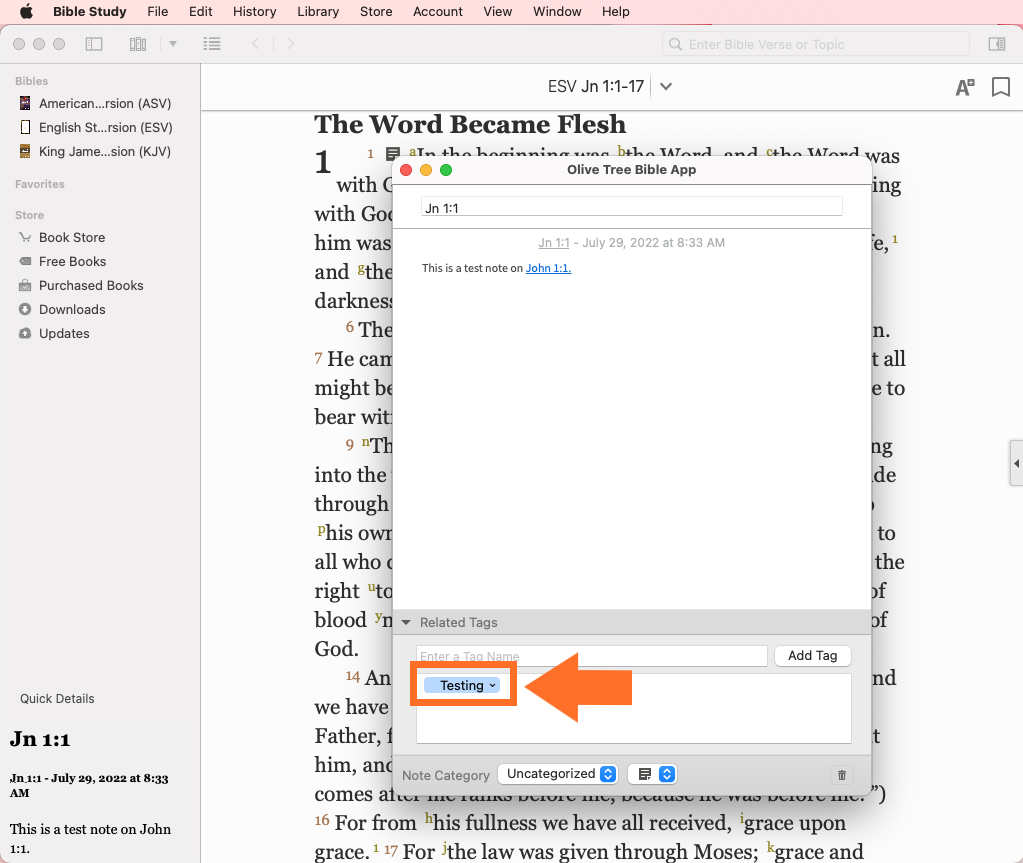This screenshot has width=1023, height=863.
Task: Select English Standard Version in sidebar
Action: 105,127
